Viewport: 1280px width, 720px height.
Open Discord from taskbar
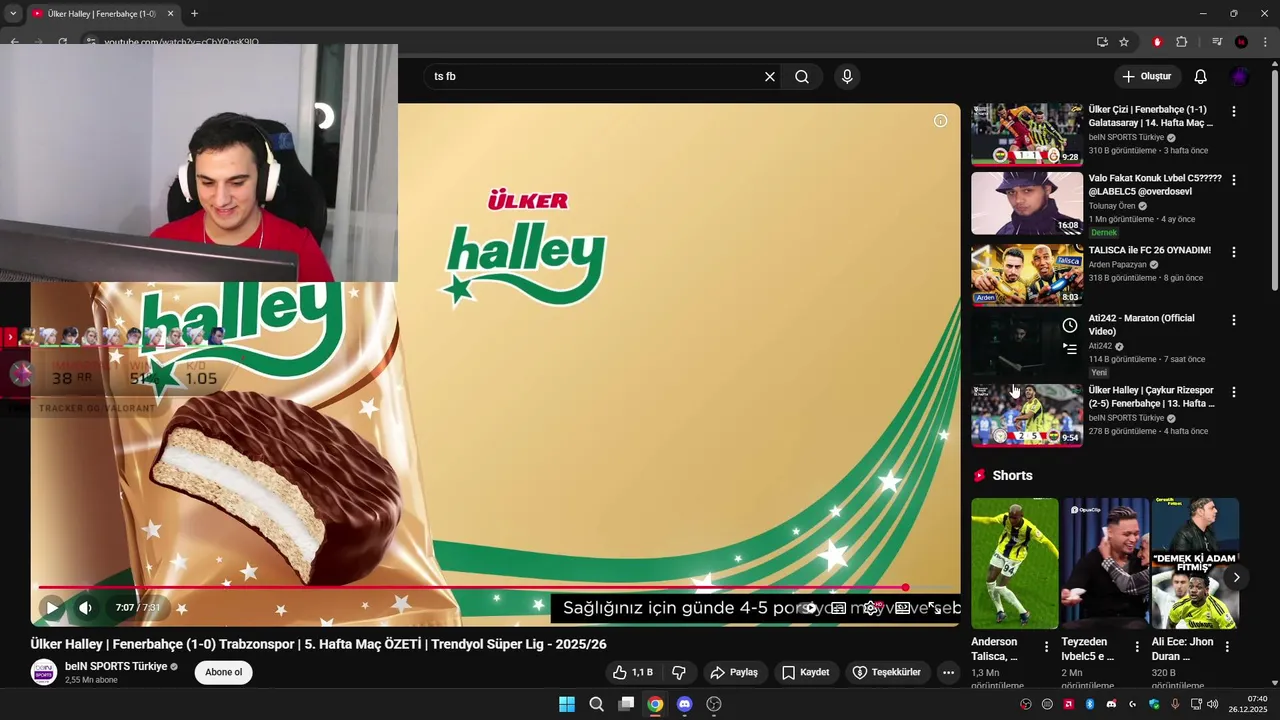684,704
